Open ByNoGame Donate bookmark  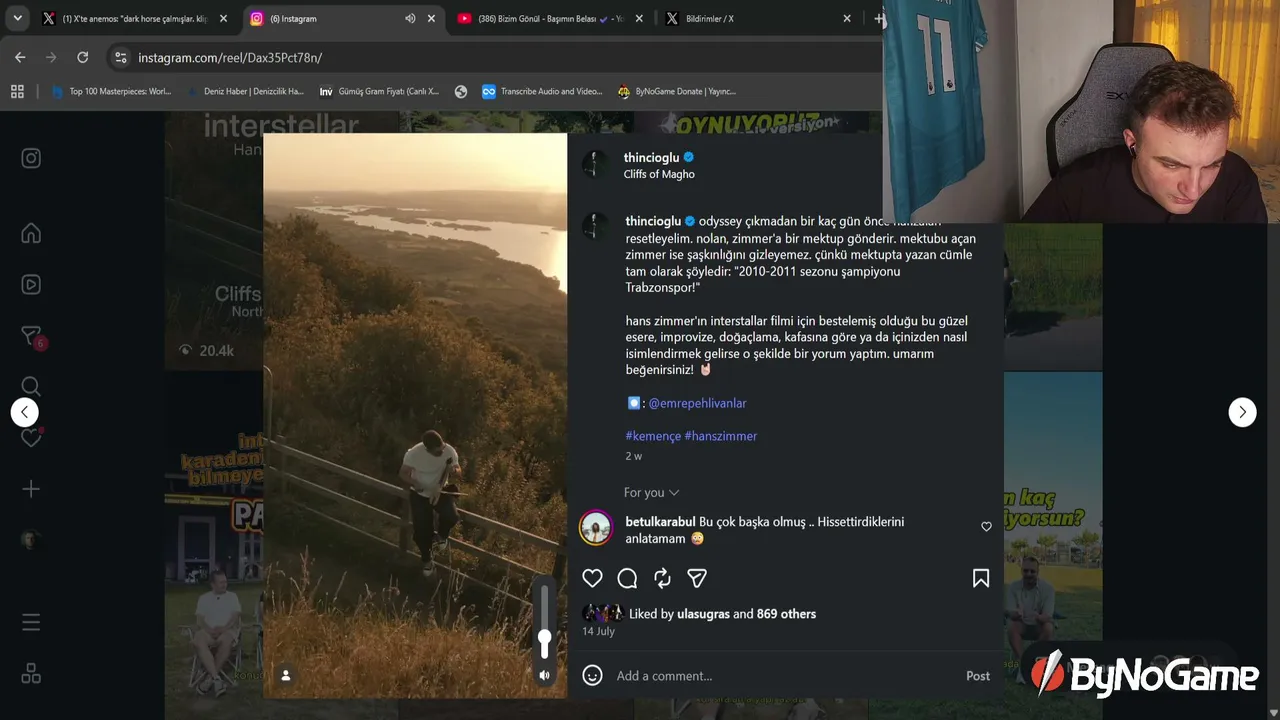[x=677, y=91]
